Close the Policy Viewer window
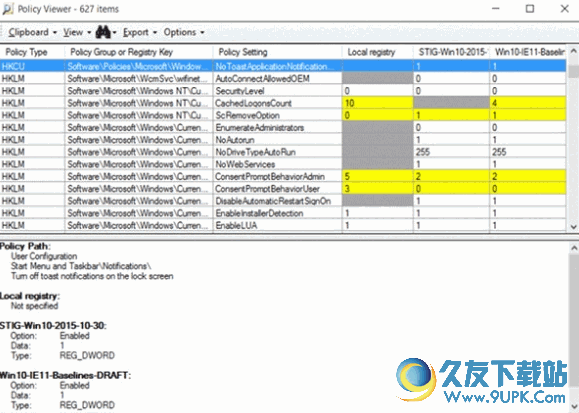 coord(565,8)
